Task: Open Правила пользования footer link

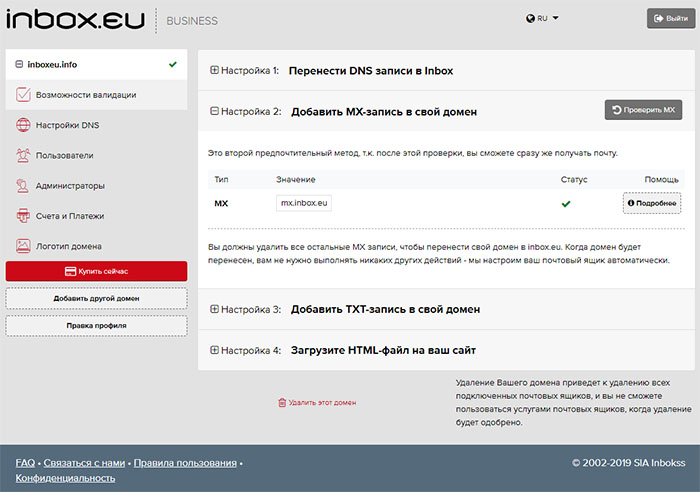Action: 185,463
